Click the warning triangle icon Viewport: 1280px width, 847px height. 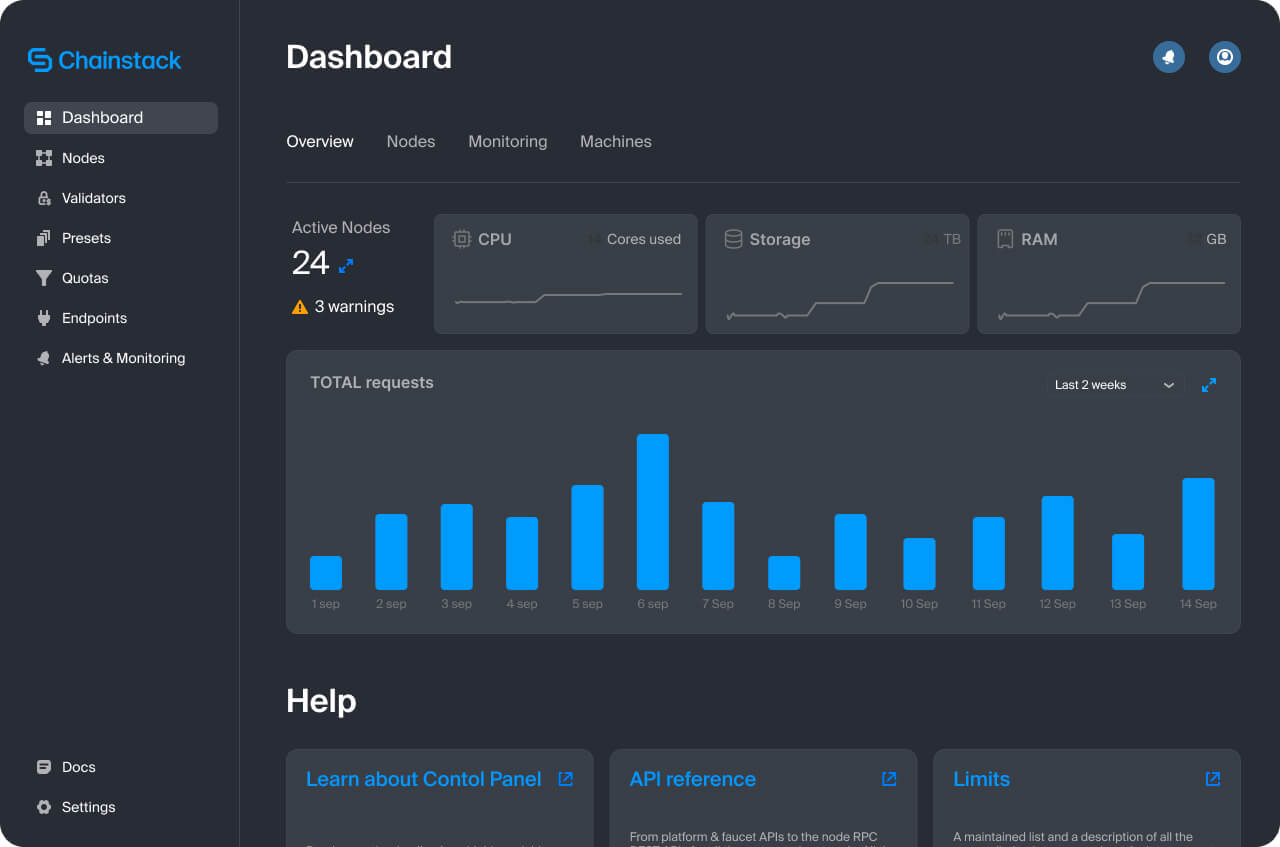(300, 307)
